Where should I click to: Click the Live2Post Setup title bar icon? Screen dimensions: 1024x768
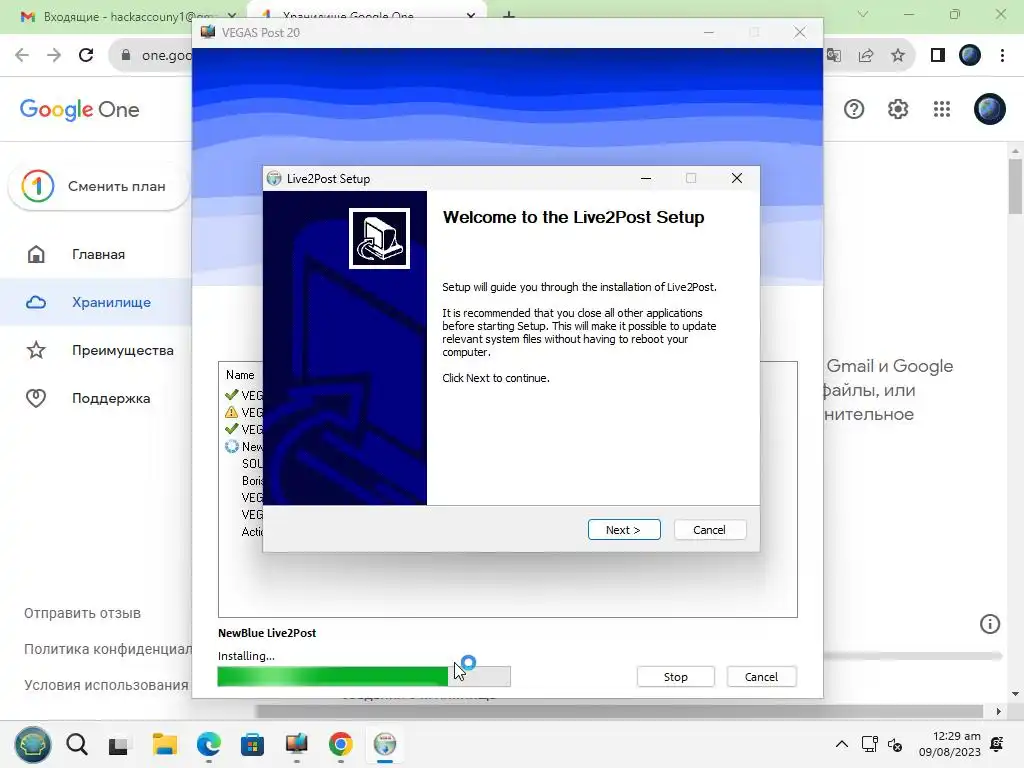pyautogui.click(x=274, y=178)
